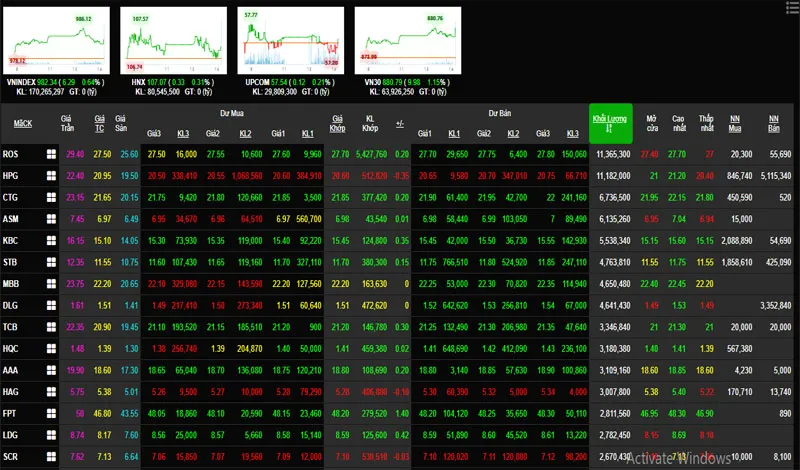Open the grid icon in the ASM row
This screenshot has width=800, height=470.
pyautogui.click(x=51, y=219)
